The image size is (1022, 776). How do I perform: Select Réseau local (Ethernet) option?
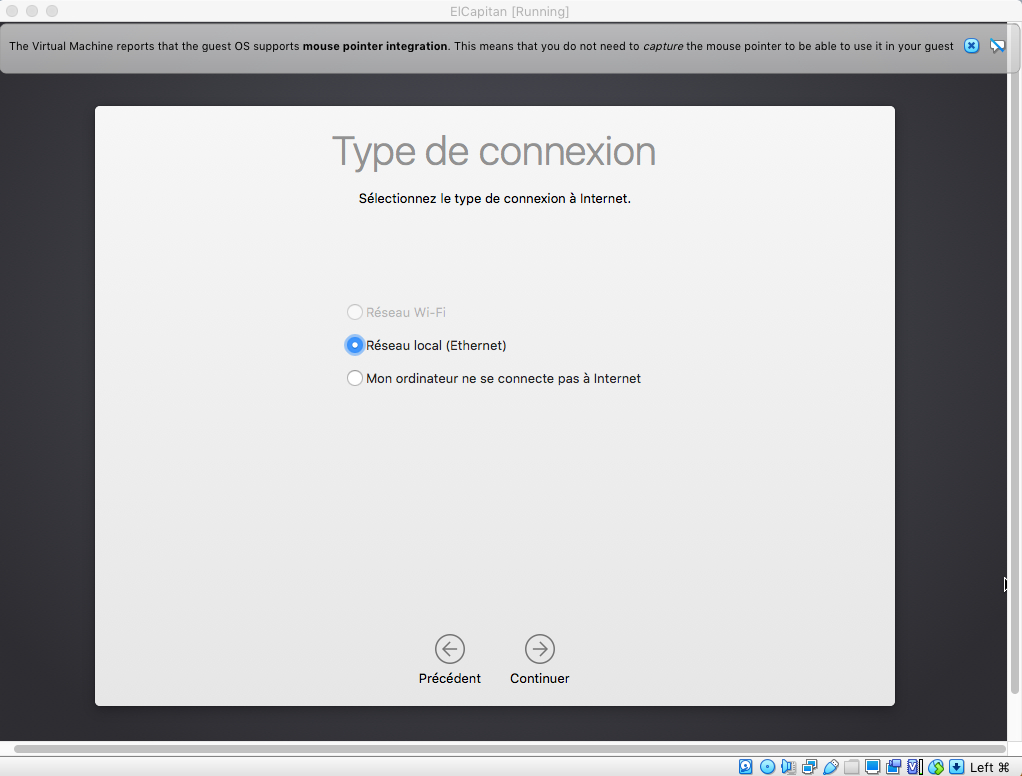point(355,345)
